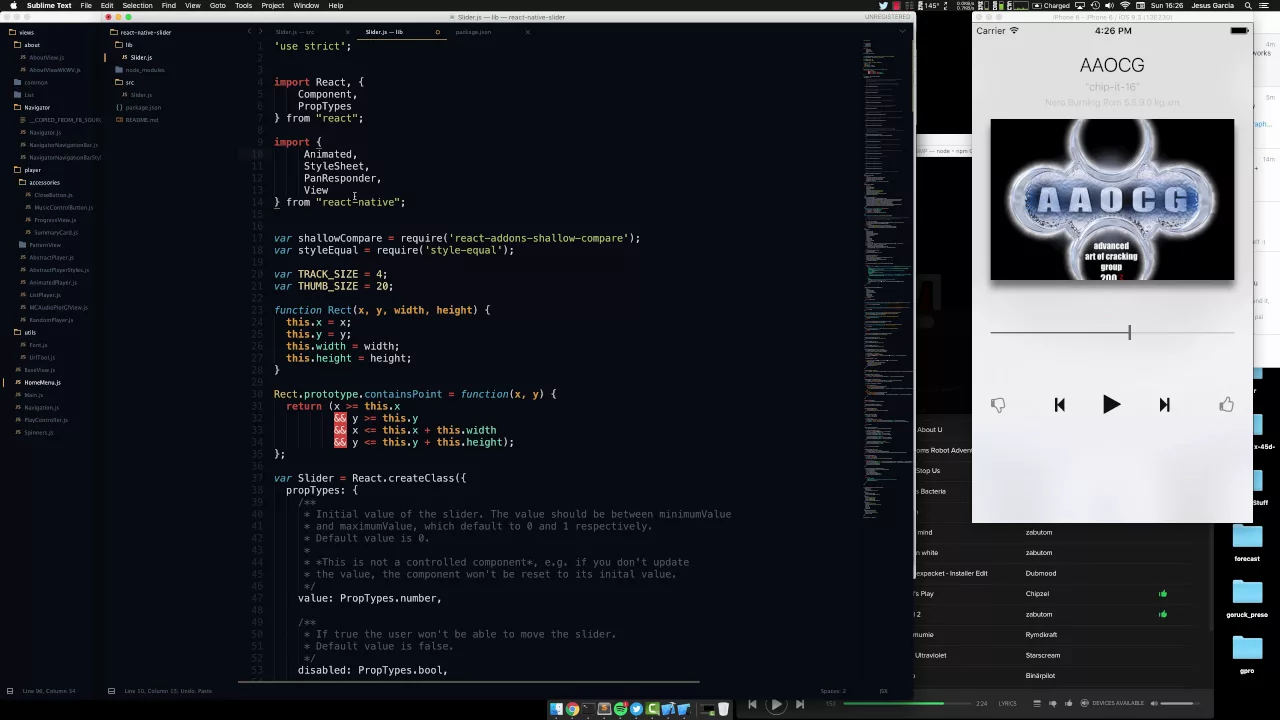Open the Selection menu
This screenshot has height=720, width=1280.
137,6
